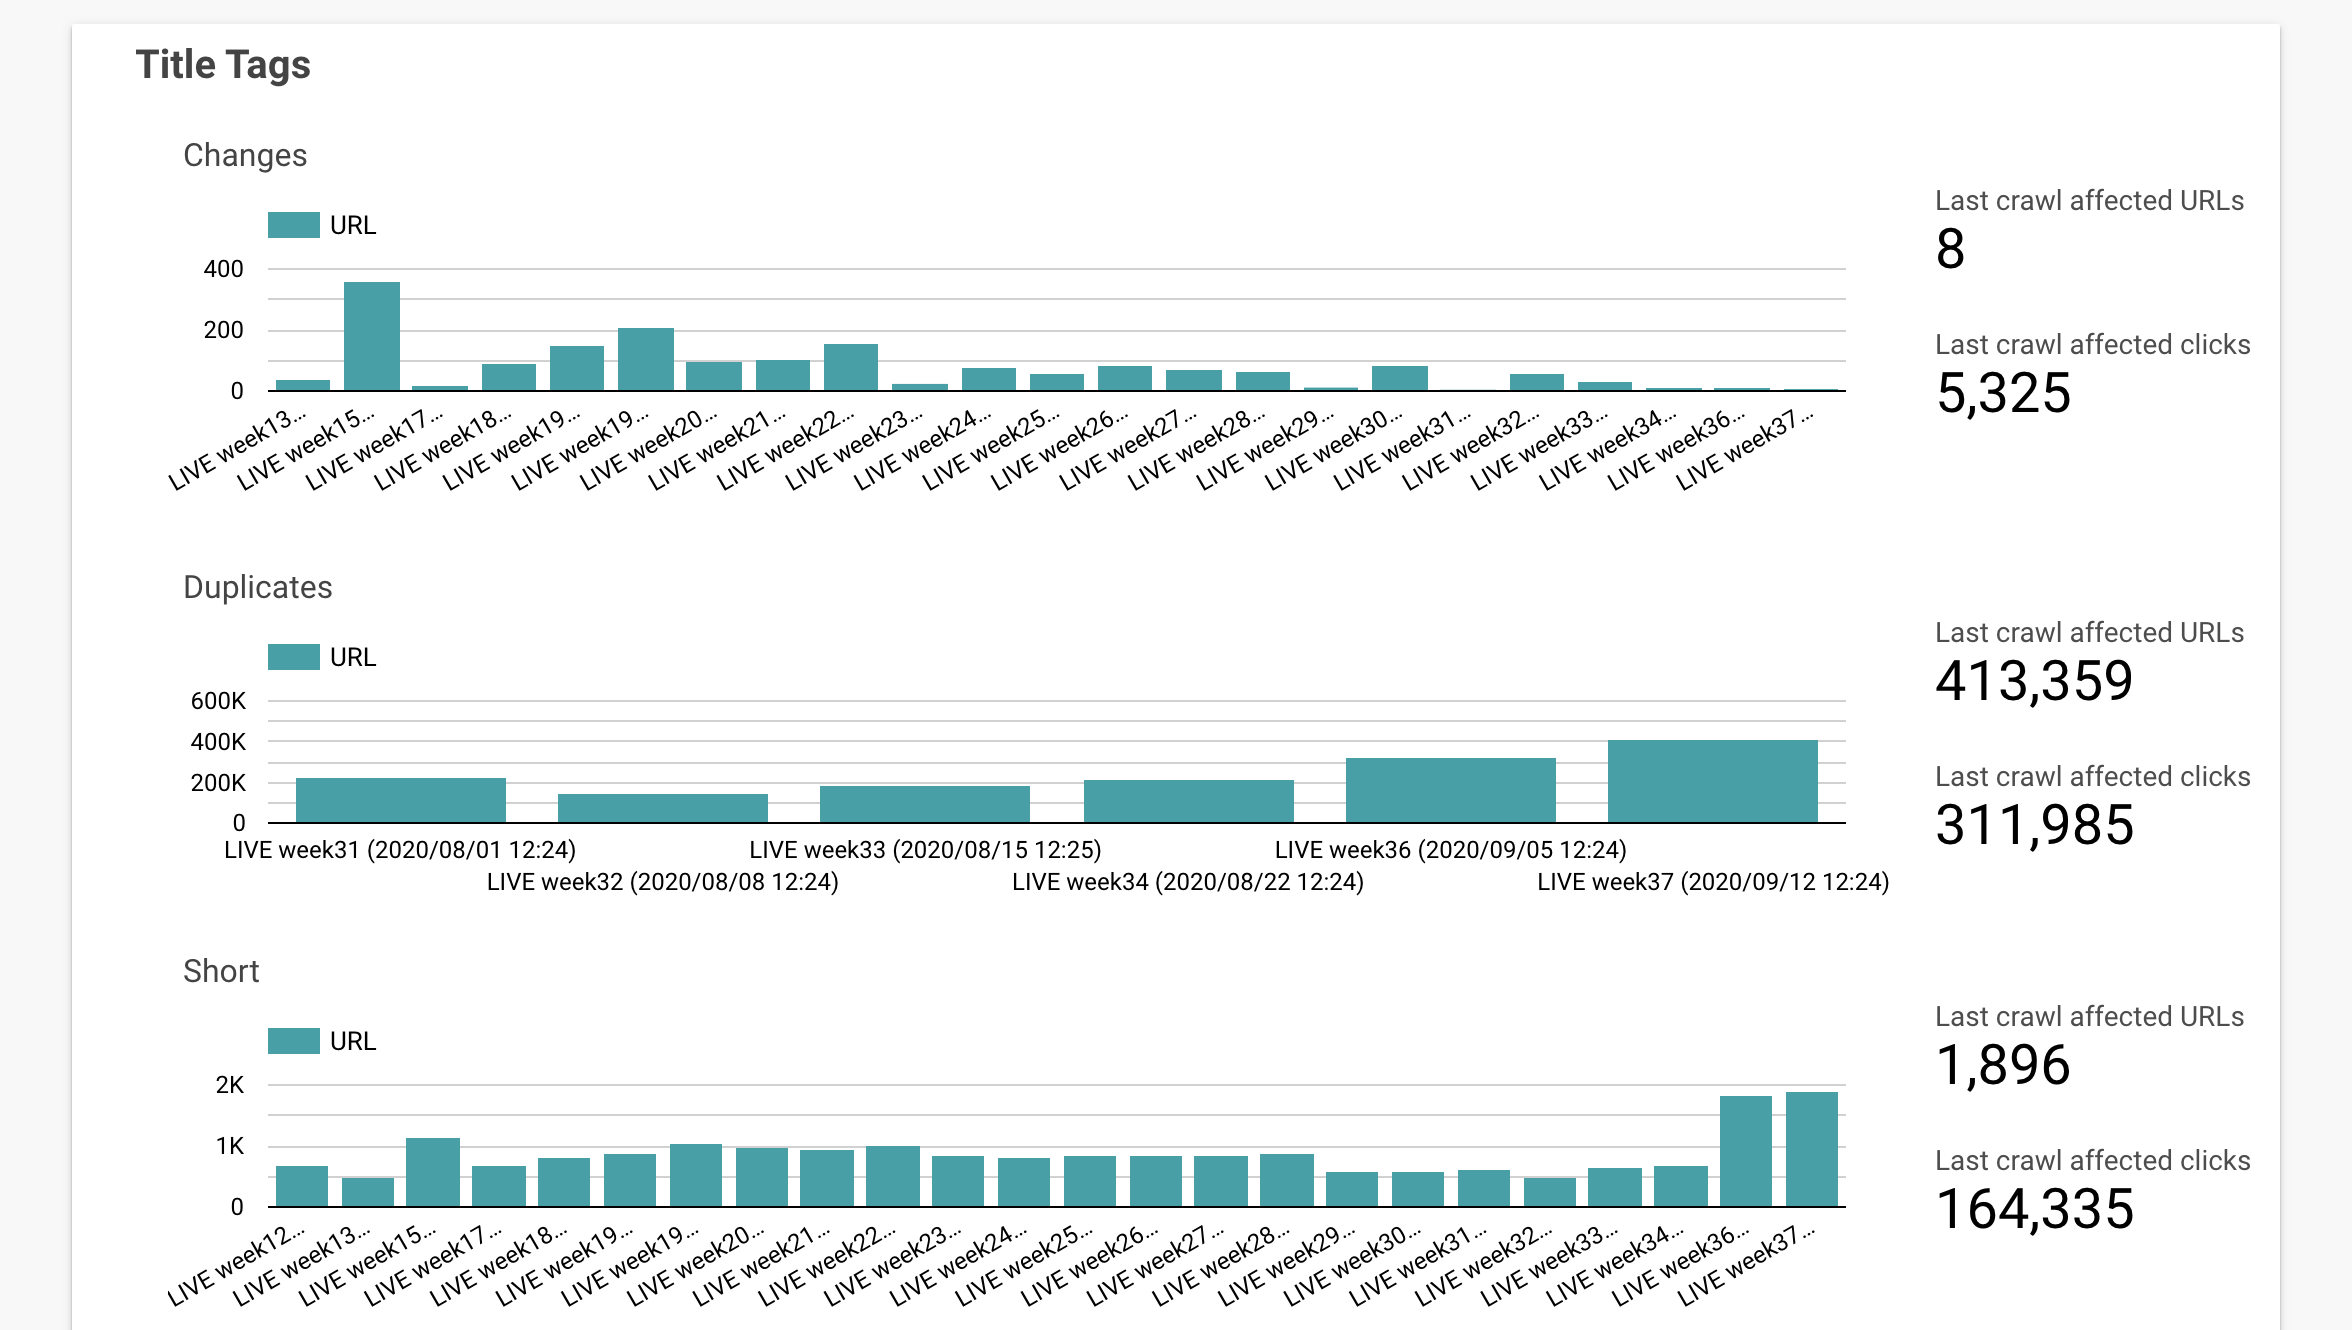This screenshot has height=1330, width=2352.
Task: Click the URL legend swatch in Changes chart
Action: [294, 225]
